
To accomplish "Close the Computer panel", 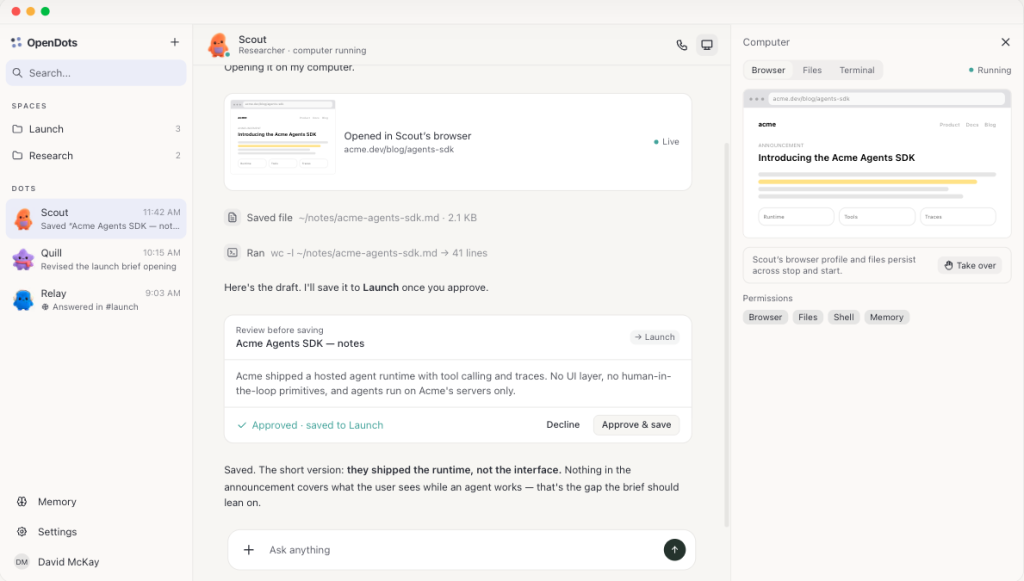I will click(1005, 42).
